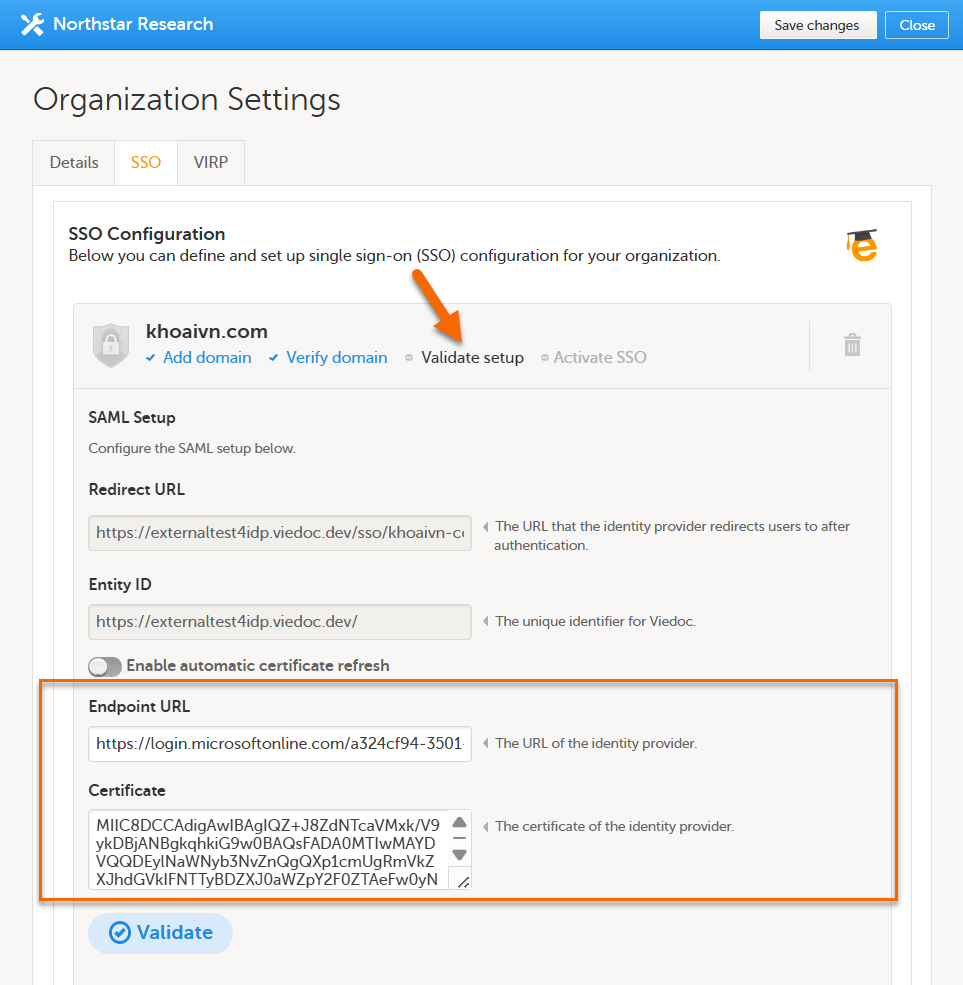This screenshot has width=963, height=985.
Task: Select the Validate setup step
Action: pos(472,358)
